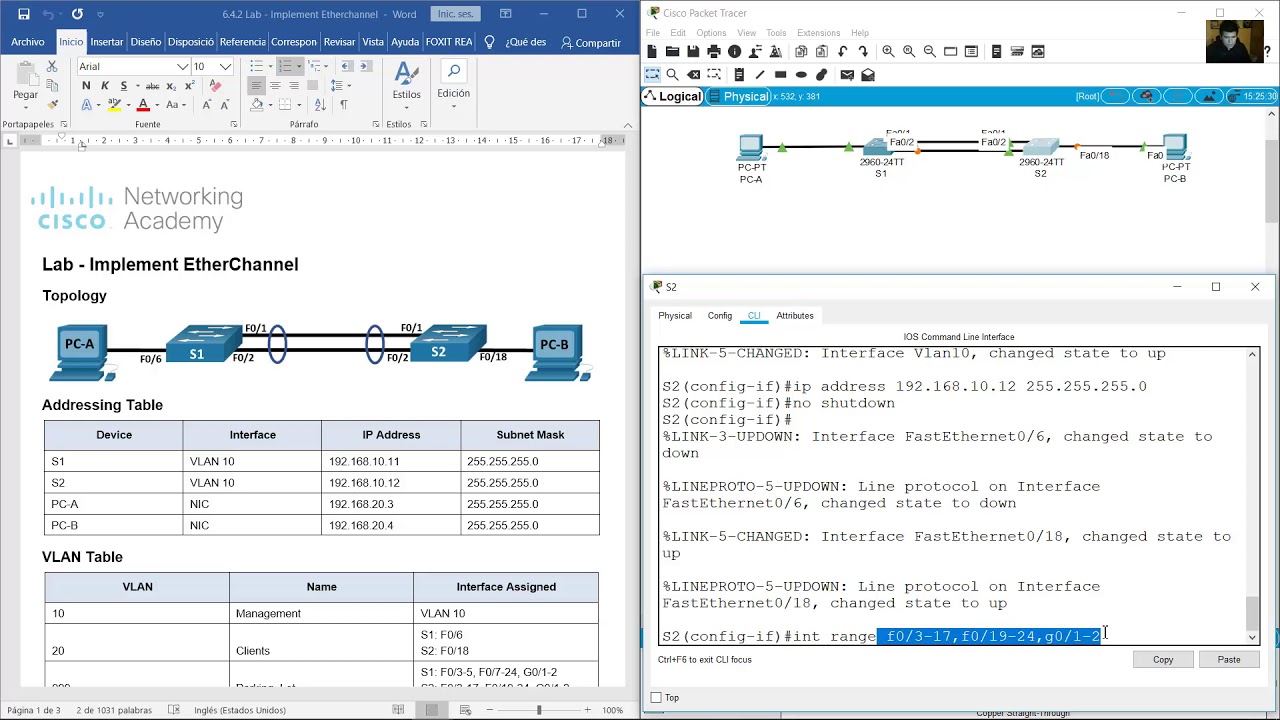The height and width of the screenshot is (720, 1280).
Task: Click S2 switch in Packet Tracer topology
Action: pos(1041,147)
